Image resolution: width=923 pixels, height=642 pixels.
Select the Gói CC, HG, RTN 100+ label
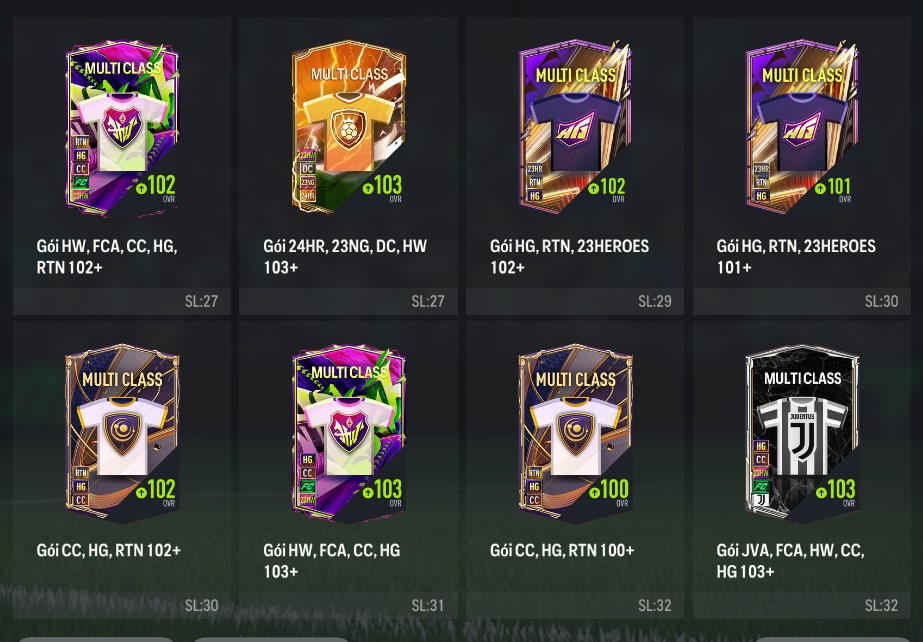(562, 550)
